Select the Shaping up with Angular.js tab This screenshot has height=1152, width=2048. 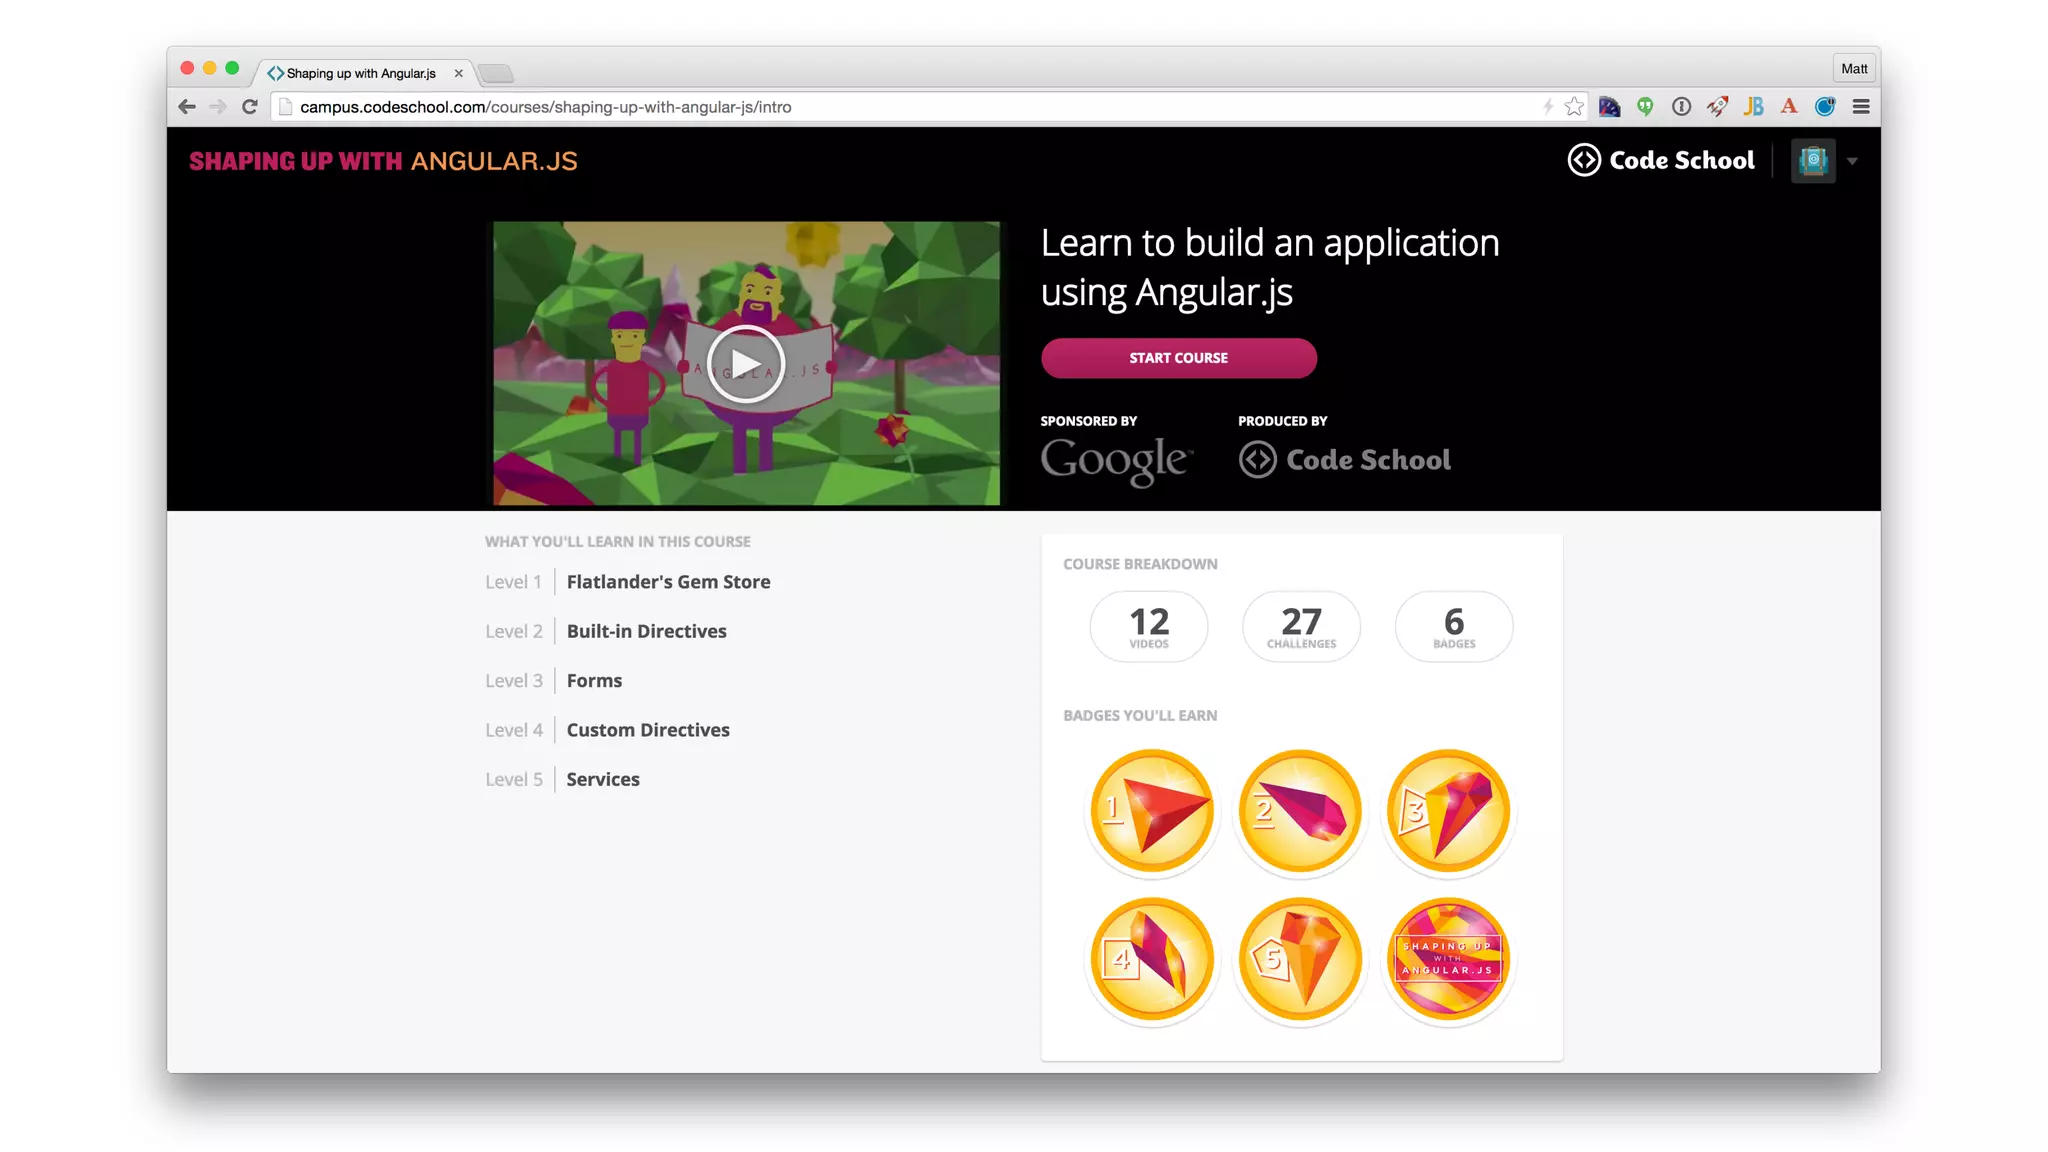pyautogui.click(x=360, y=73)
